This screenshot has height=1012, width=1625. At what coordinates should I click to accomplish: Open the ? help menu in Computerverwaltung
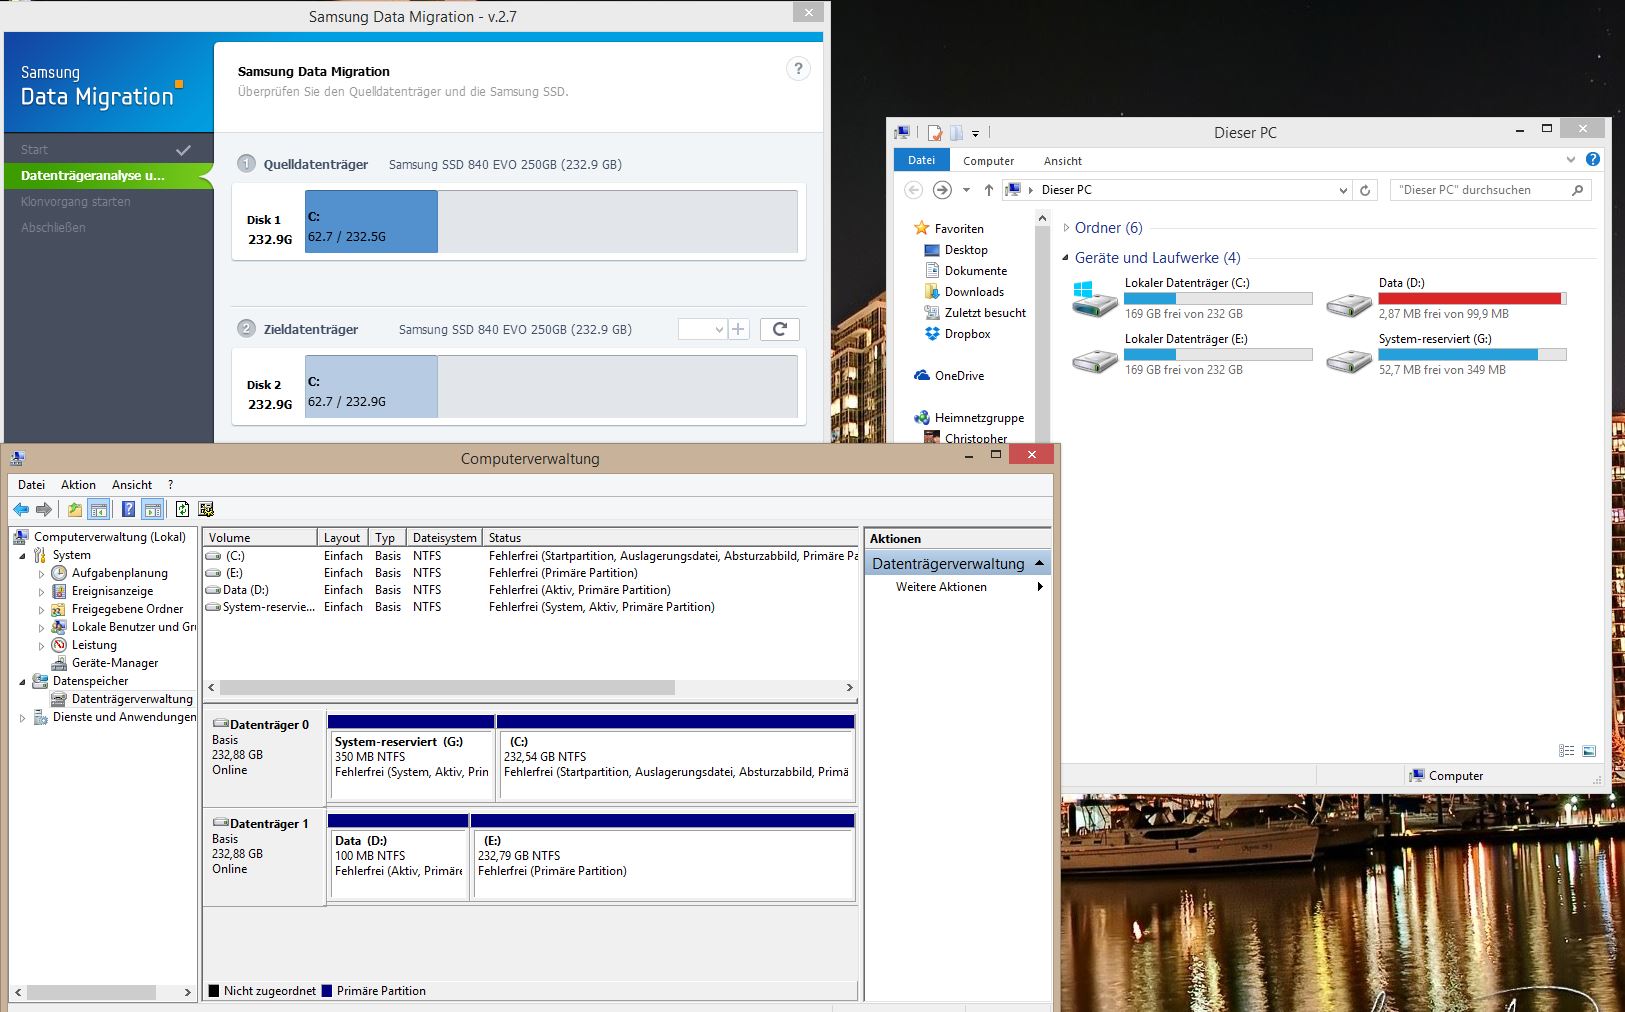tap(170, 485)
